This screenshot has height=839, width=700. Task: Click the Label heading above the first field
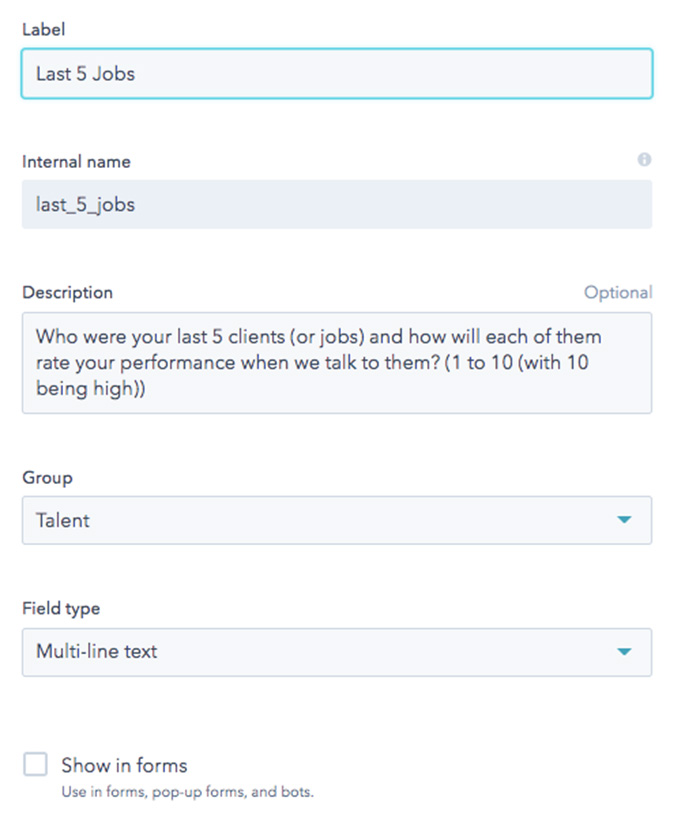(43, 29)
